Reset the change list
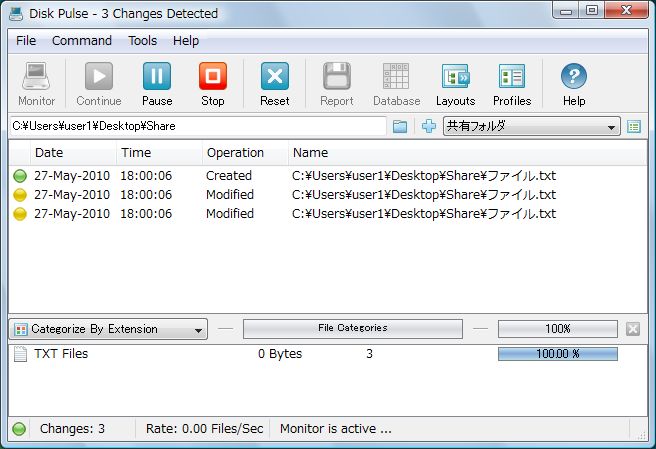This screenshot has height=449, width=656. click(x=275, y=76)
